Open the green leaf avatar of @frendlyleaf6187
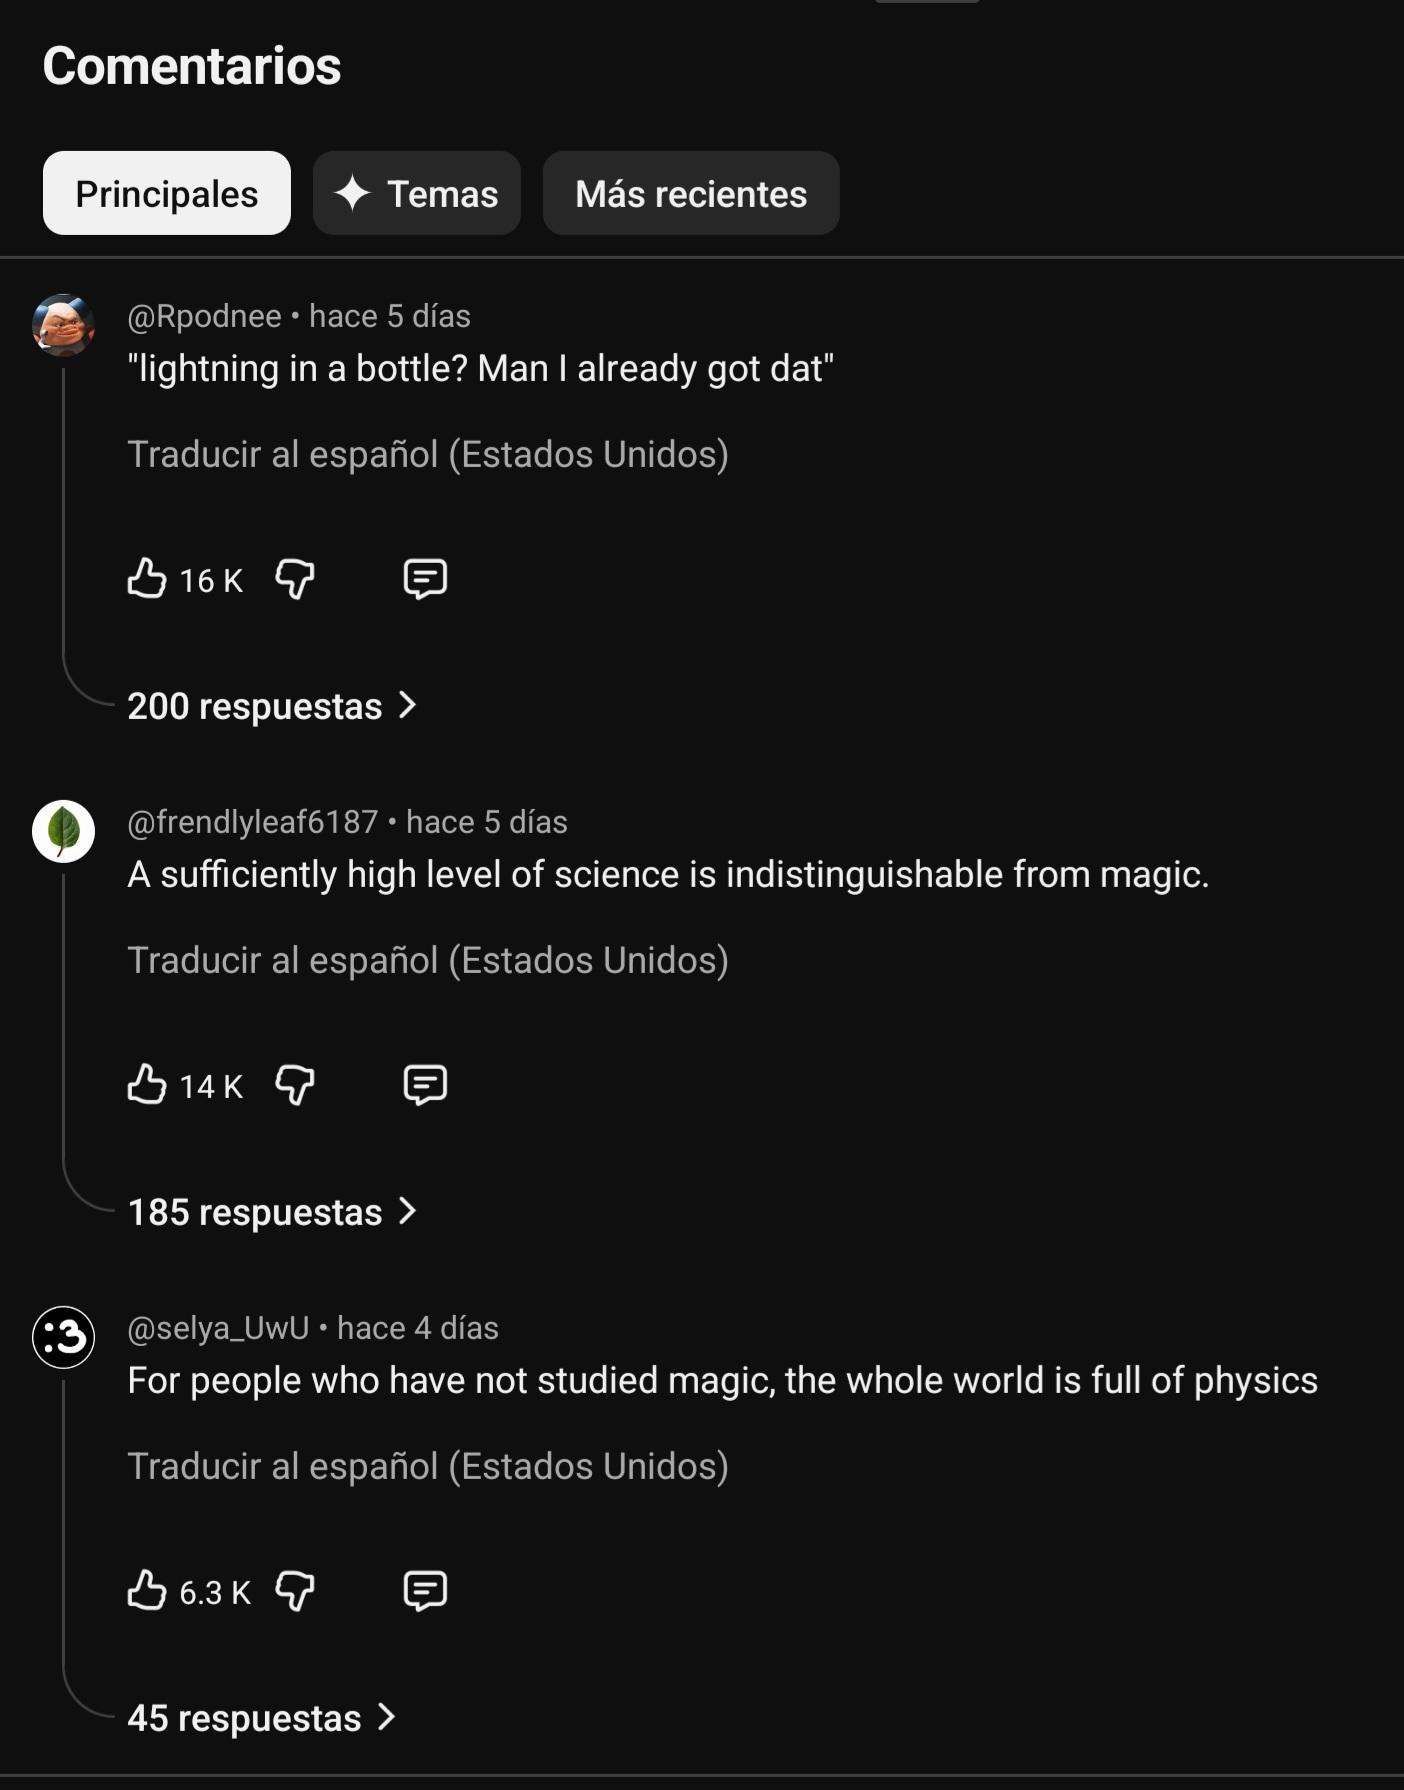This screenshot has width=1404, height=1790. tap(64, 831)
